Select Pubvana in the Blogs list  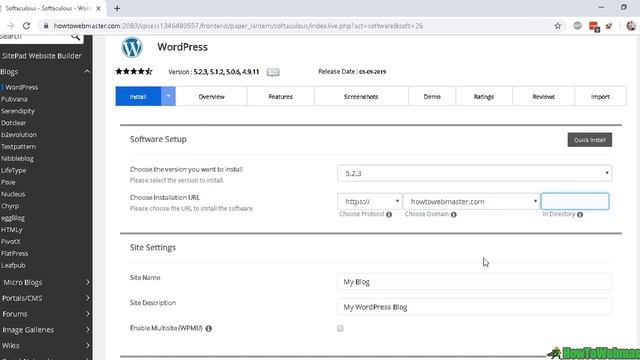coord(14,99)
